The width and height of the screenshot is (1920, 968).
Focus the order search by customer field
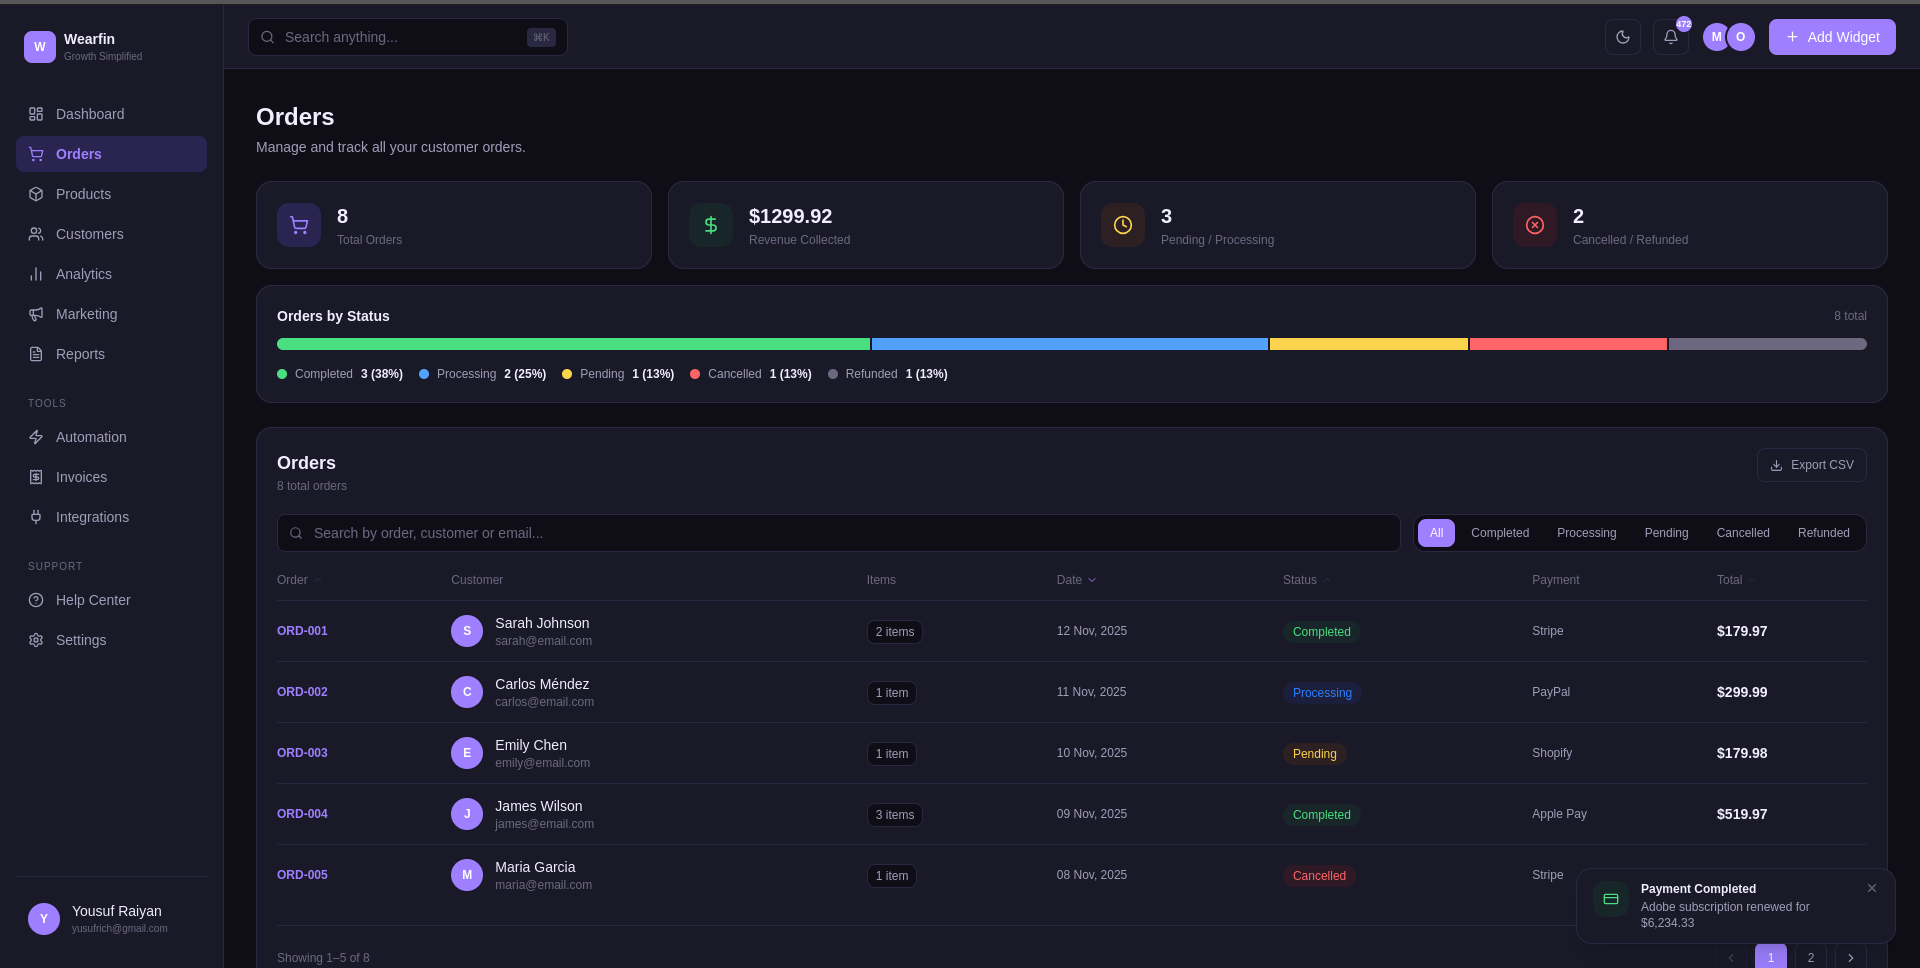(838, 533)
